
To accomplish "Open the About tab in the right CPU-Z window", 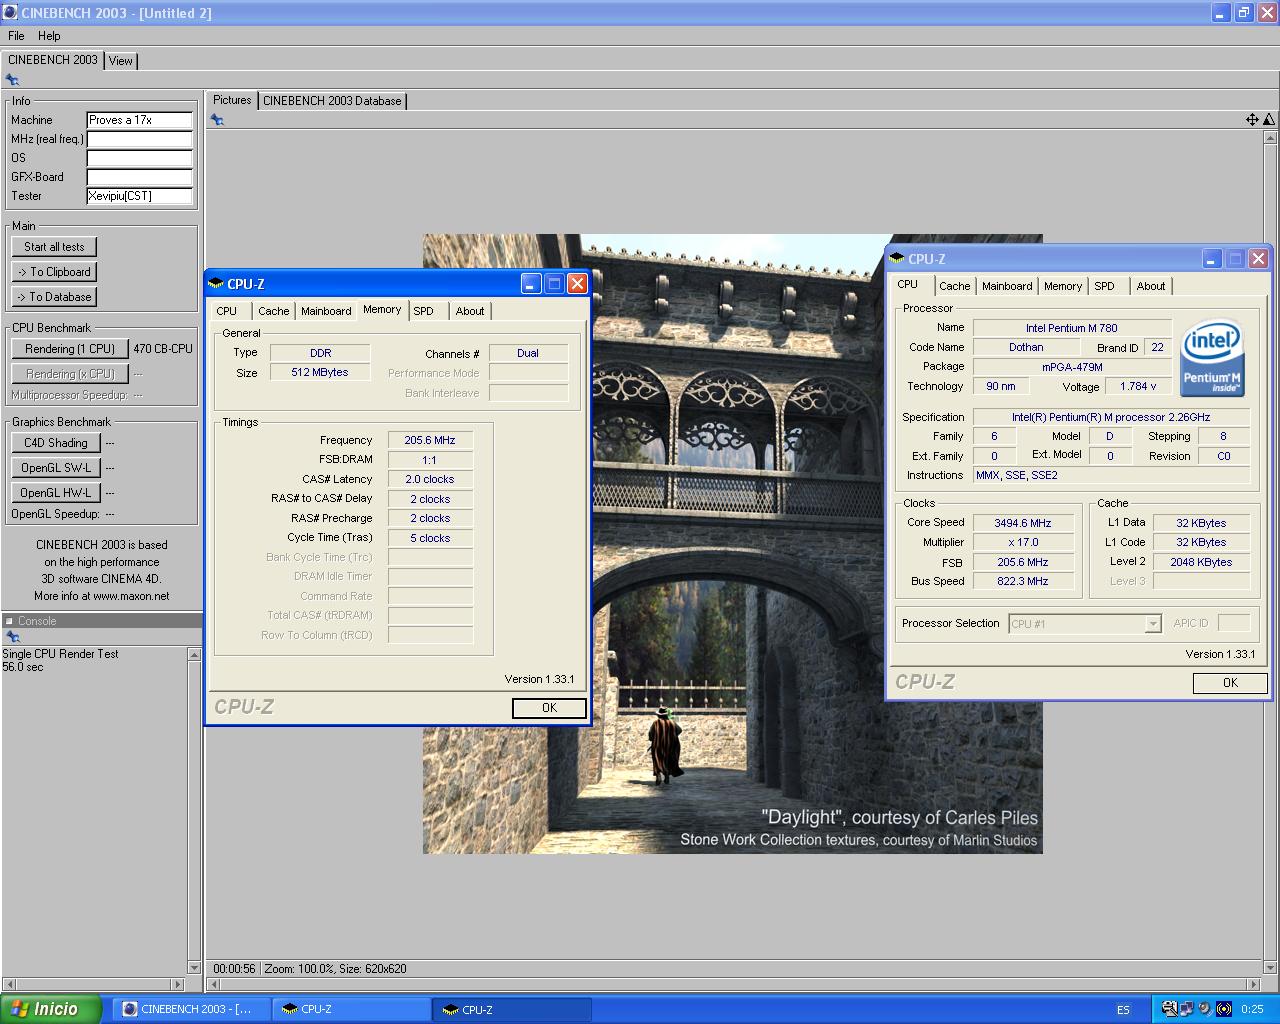I will pyautogui.click(x=1151, y=286).
